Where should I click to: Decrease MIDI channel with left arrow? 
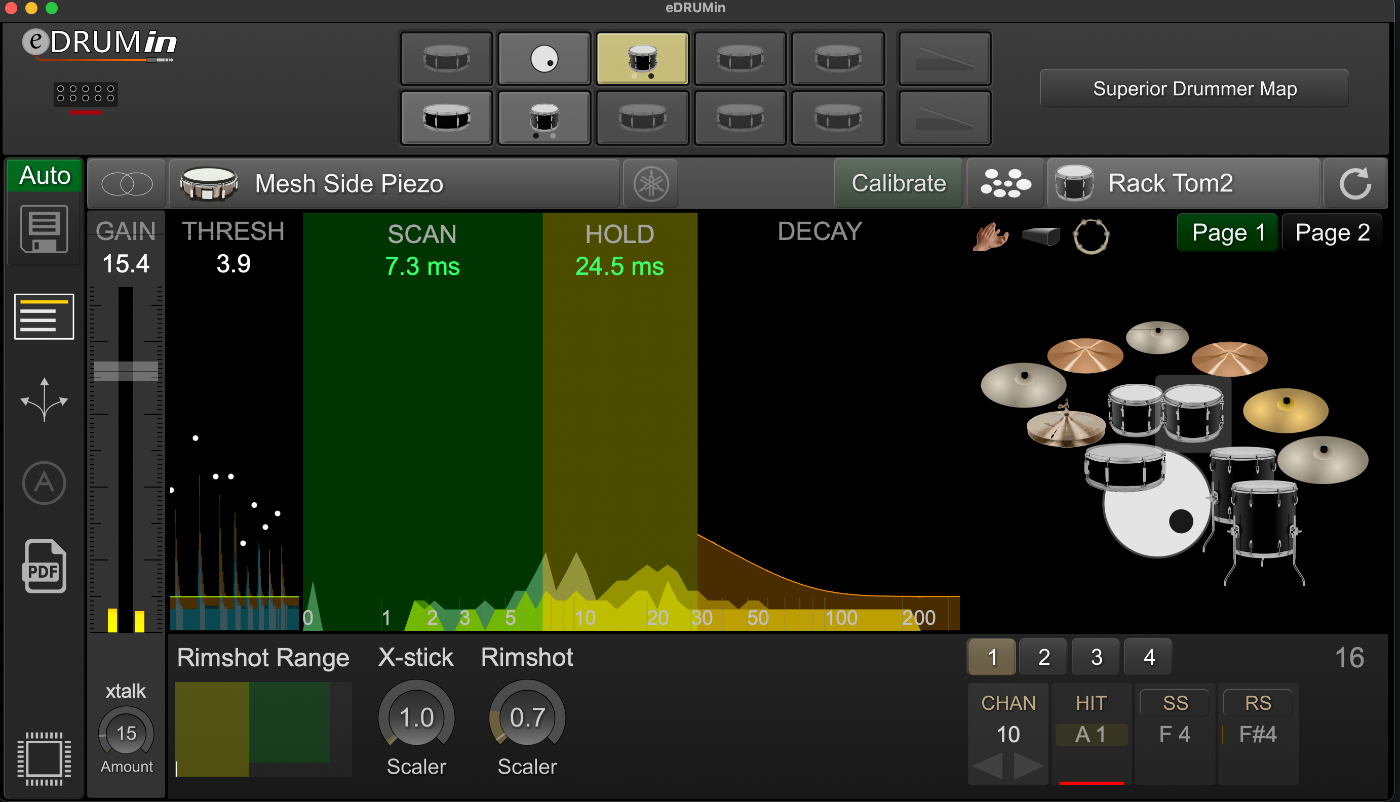tap(987, 767)
